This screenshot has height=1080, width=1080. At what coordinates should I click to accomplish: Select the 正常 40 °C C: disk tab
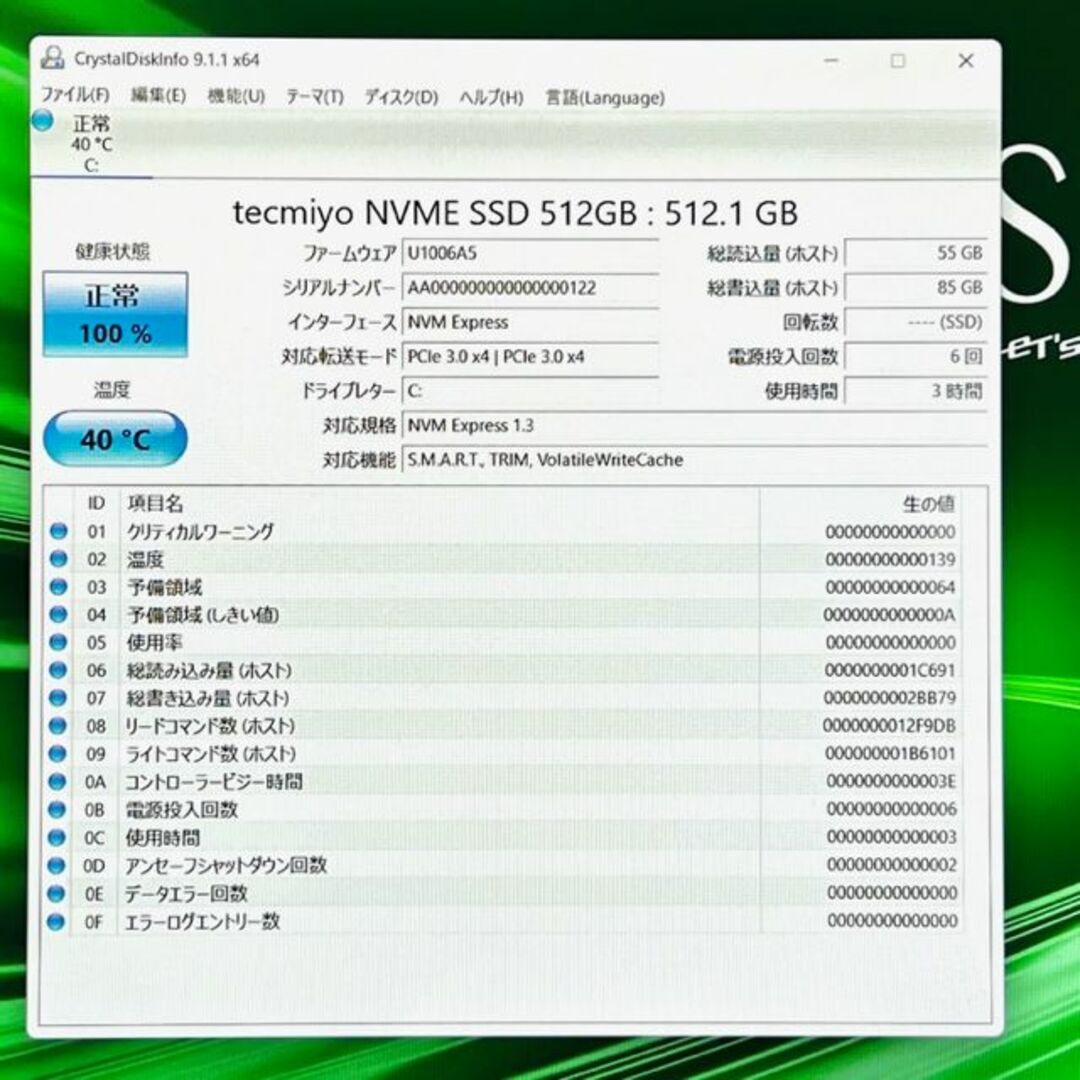[x=91, y=144]
